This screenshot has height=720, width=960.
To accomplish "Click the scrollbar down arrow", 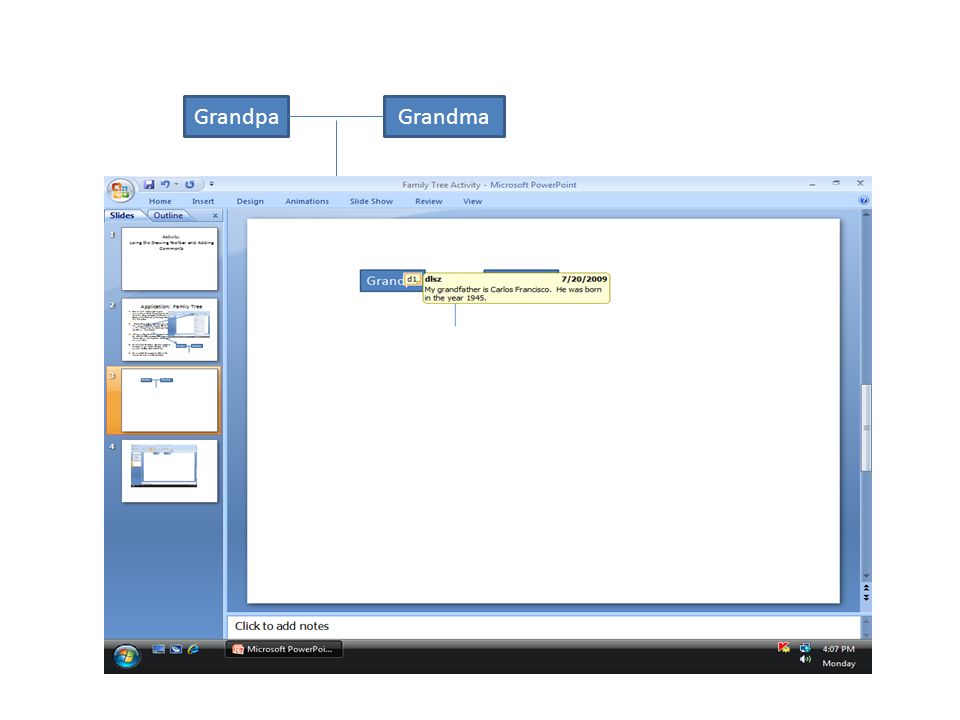I will (x=866, y=576).
